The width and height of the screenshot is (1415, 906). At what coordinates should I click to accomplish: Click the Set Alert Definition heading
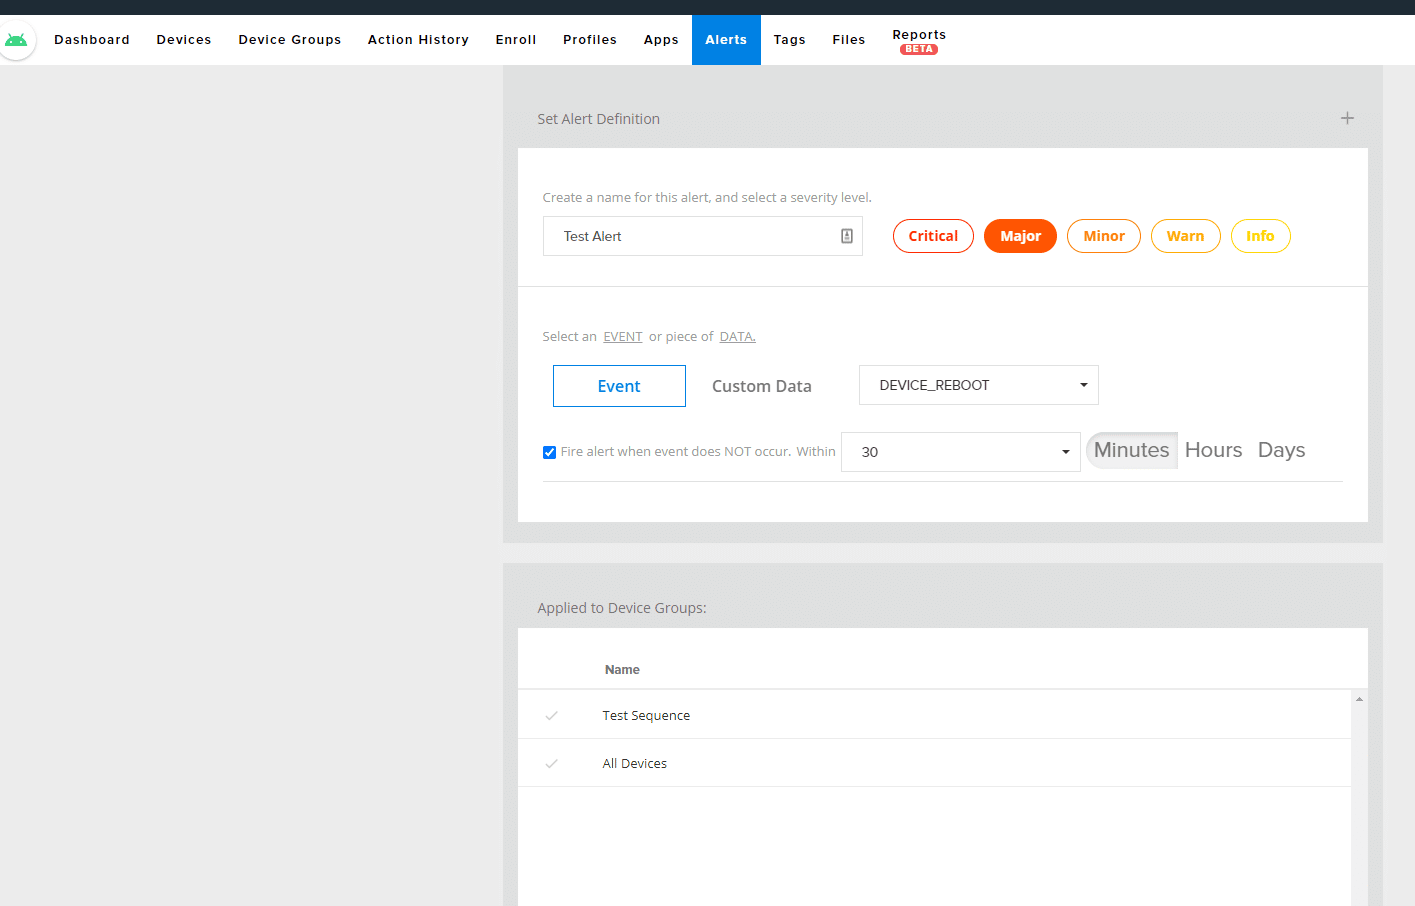(x=598, y=119)
